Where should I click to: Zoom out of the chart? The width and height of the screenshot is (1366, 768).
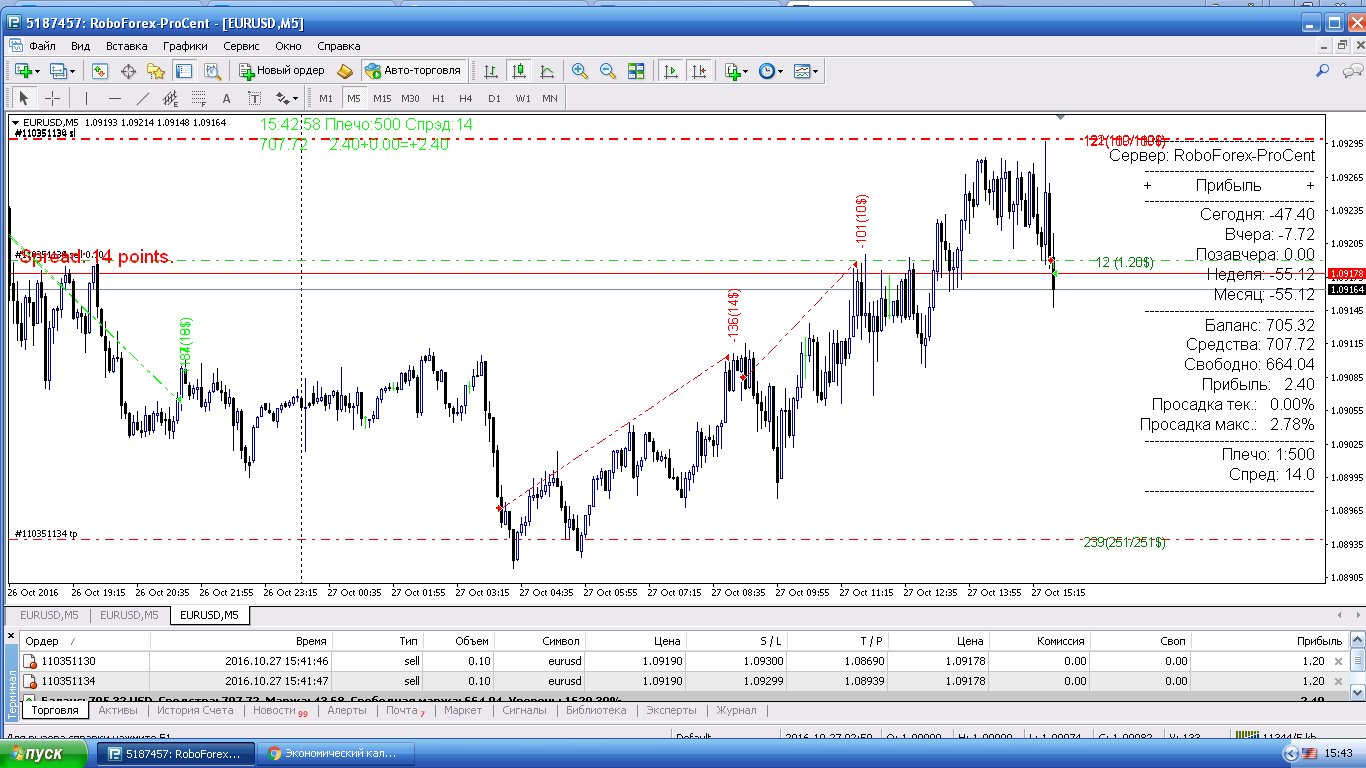pos(608,71)
